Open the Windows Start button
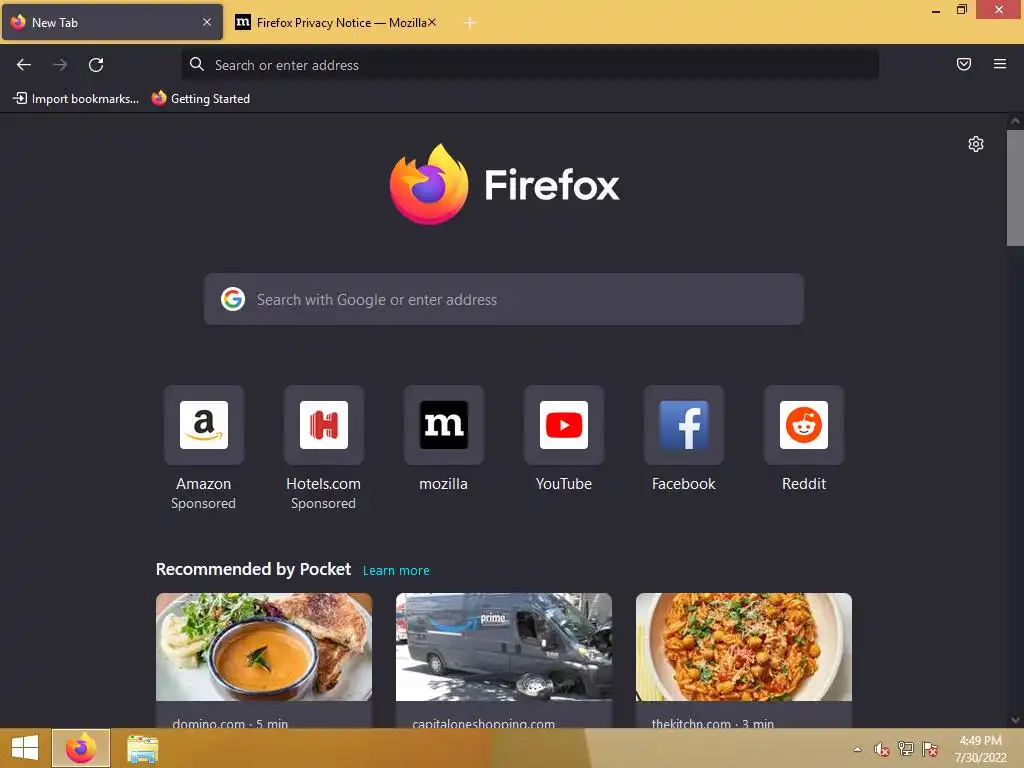This screenshot has width=1024, height=768. 25,748
